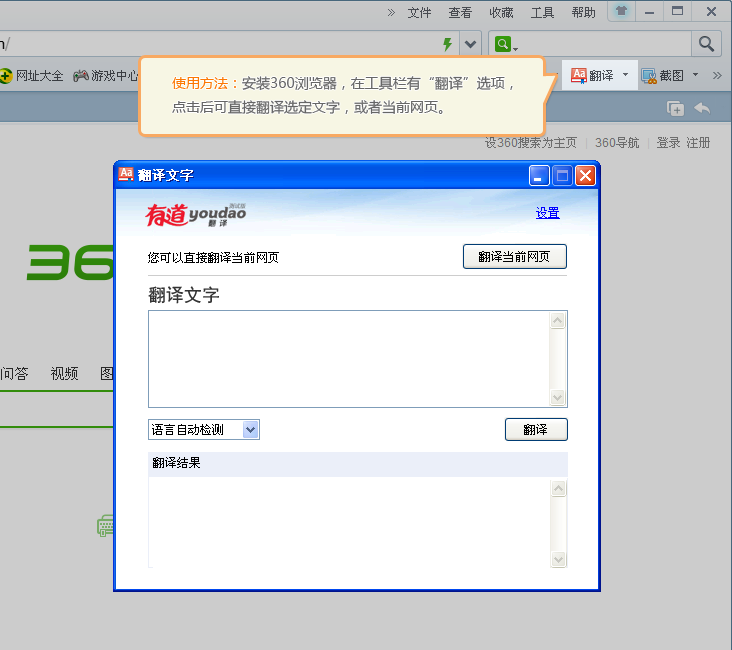Click the translation result scrollbar down arrow
Image resolution: width=732 pixels, height=650 pixels.
pyautogui.click(x=558, y=559)
